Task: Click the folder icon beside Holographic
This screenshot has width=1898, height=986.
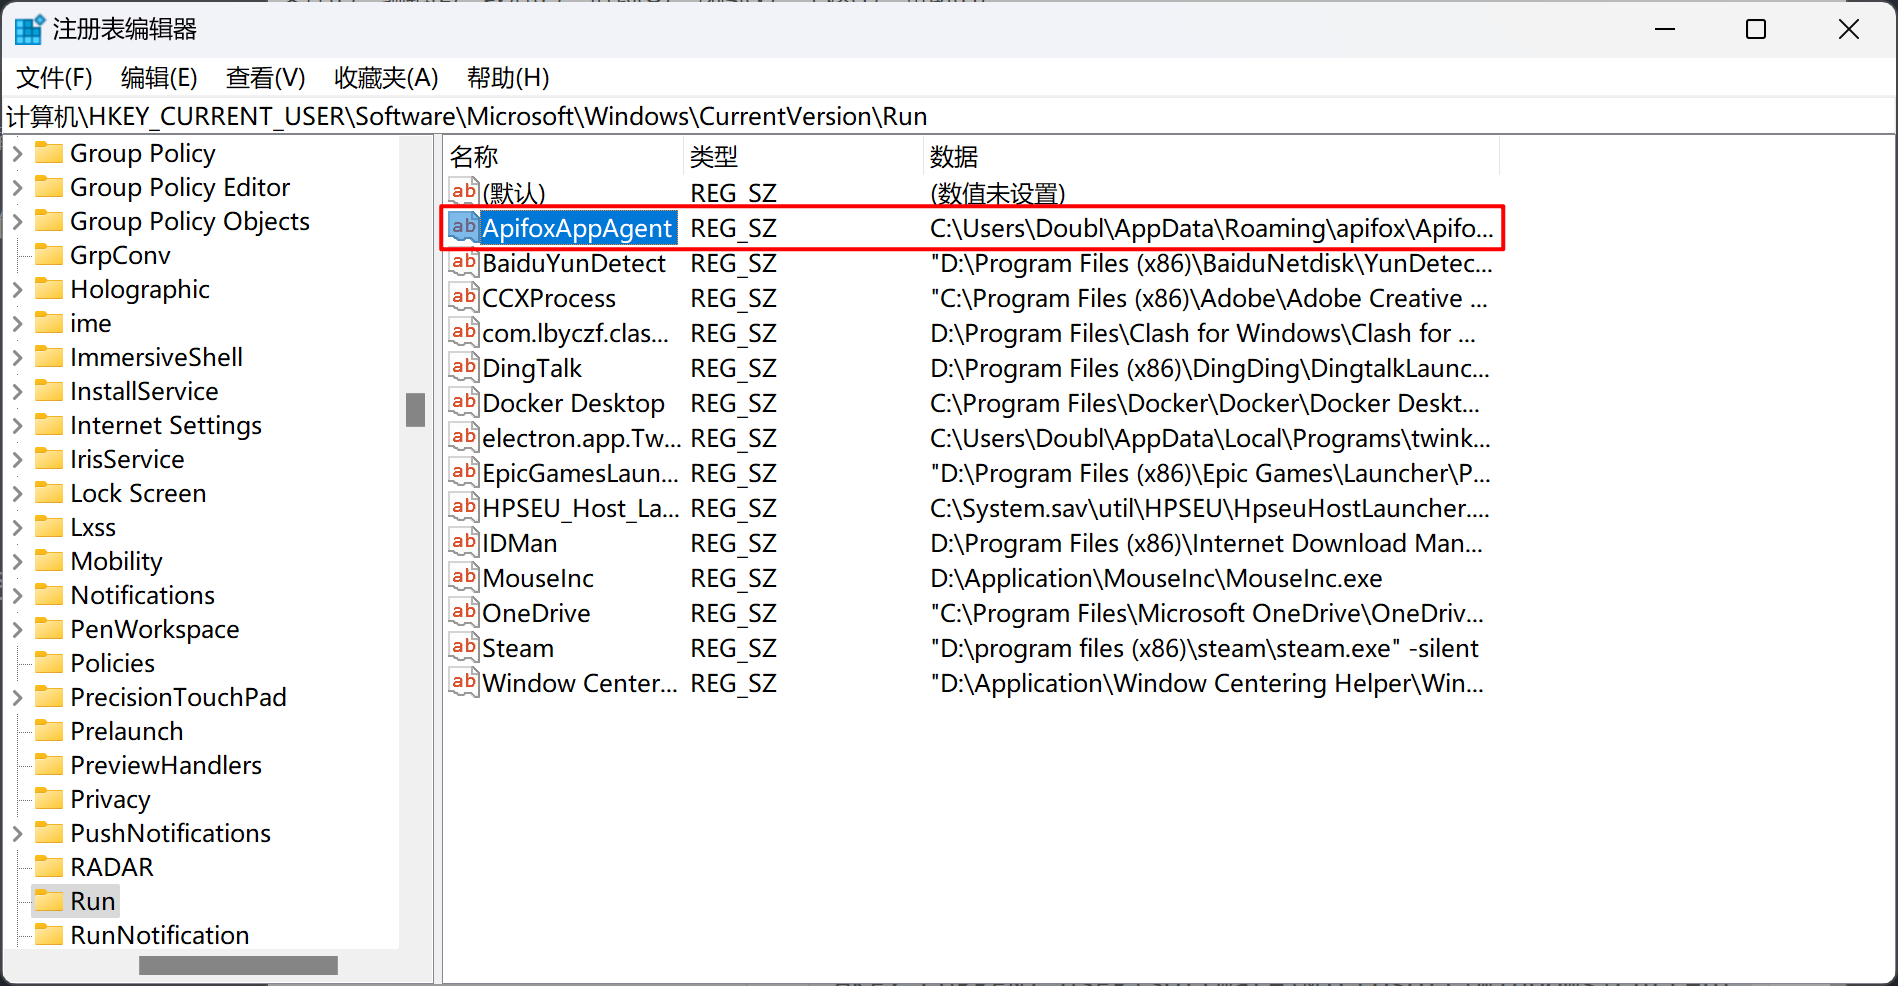Action: [49, 289]
